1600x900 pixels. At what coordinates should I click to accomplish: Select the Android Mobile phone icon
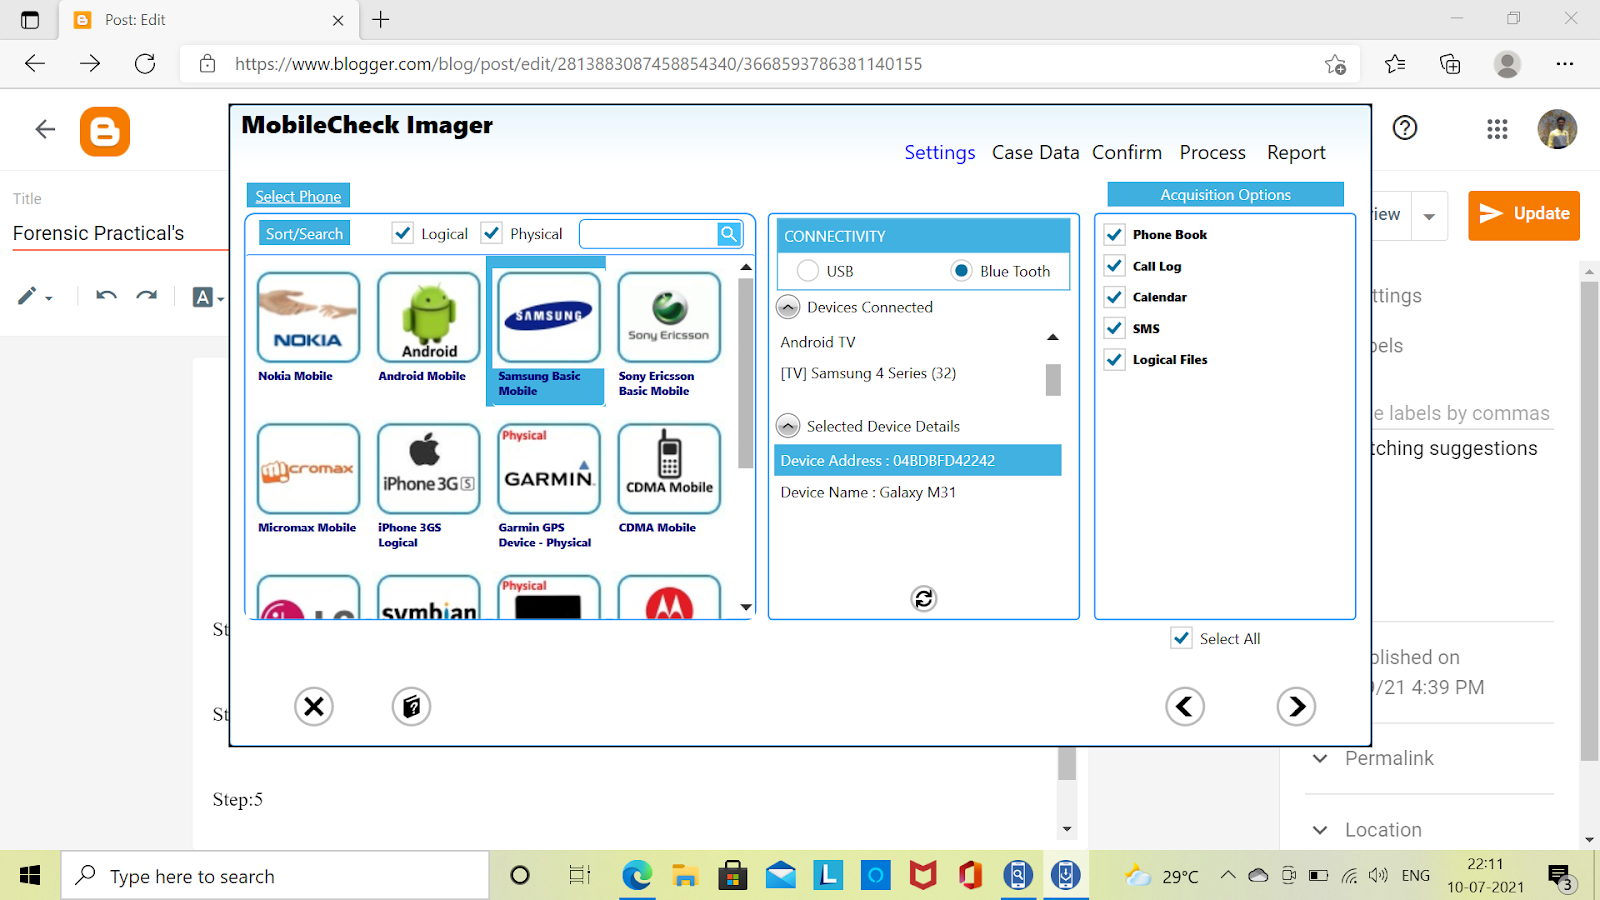click(x=429, y=317)
